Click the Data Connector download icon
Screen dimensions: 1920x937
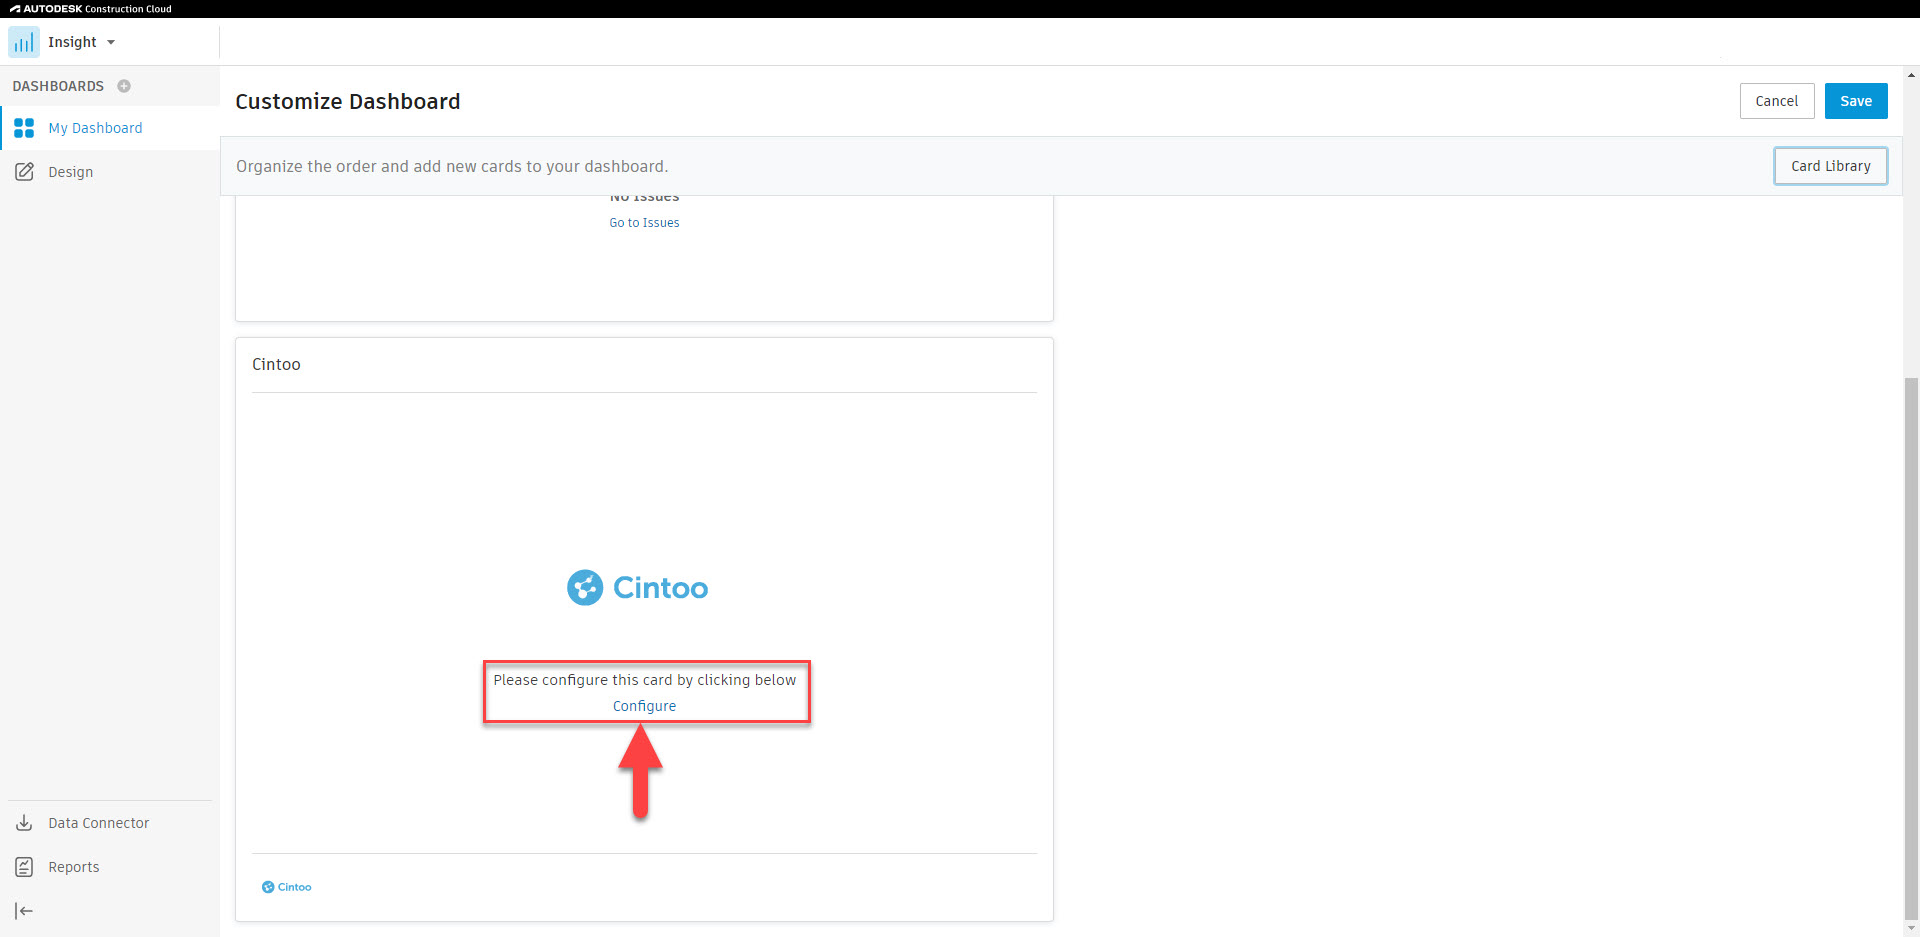24,823
